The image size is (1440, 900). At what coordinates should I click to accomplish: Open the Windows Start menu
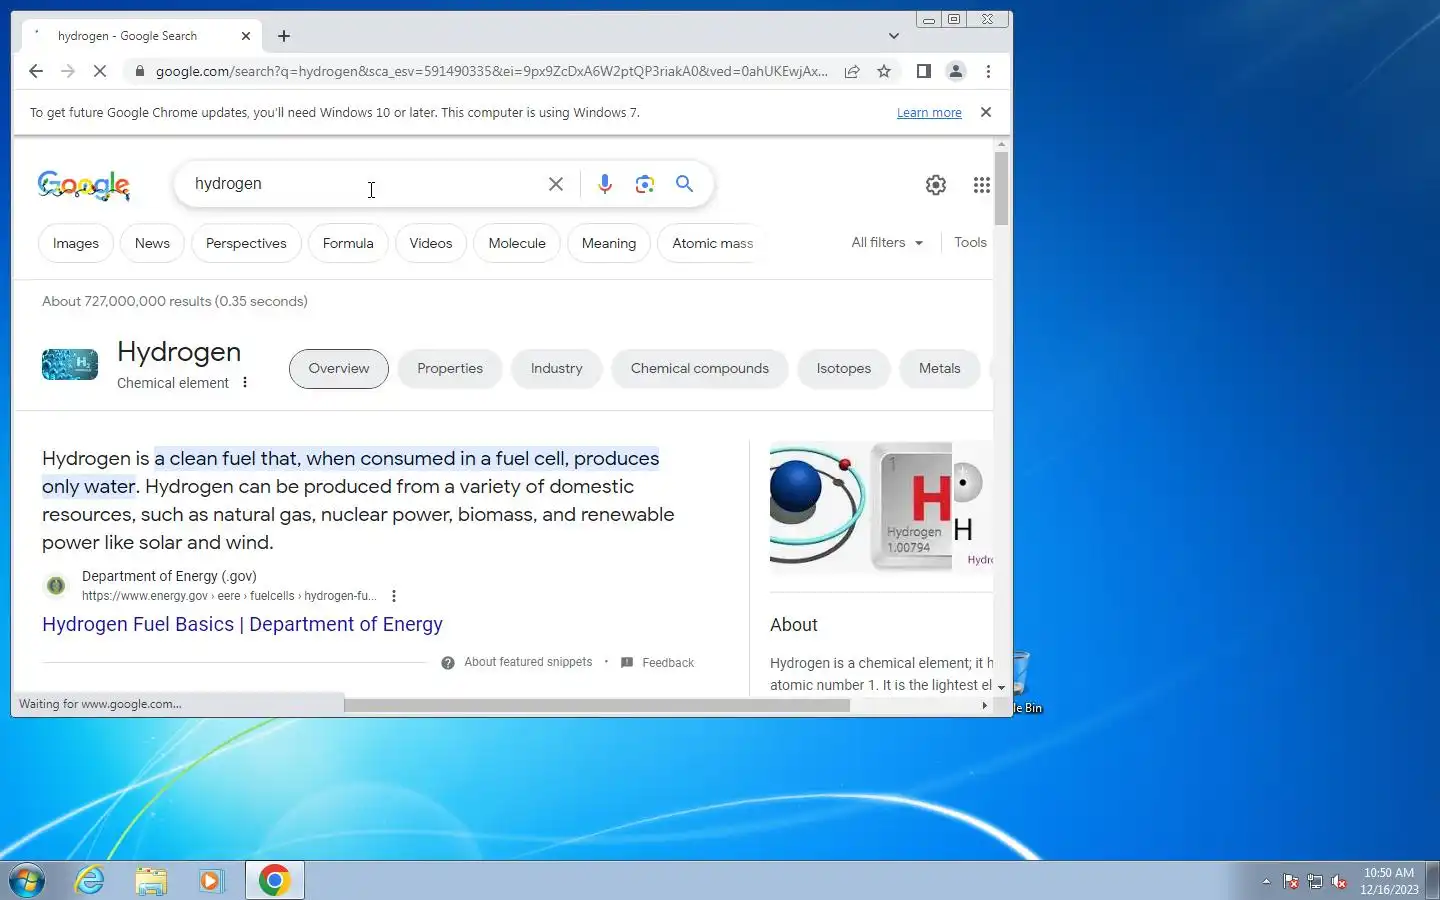coord(27,881)
